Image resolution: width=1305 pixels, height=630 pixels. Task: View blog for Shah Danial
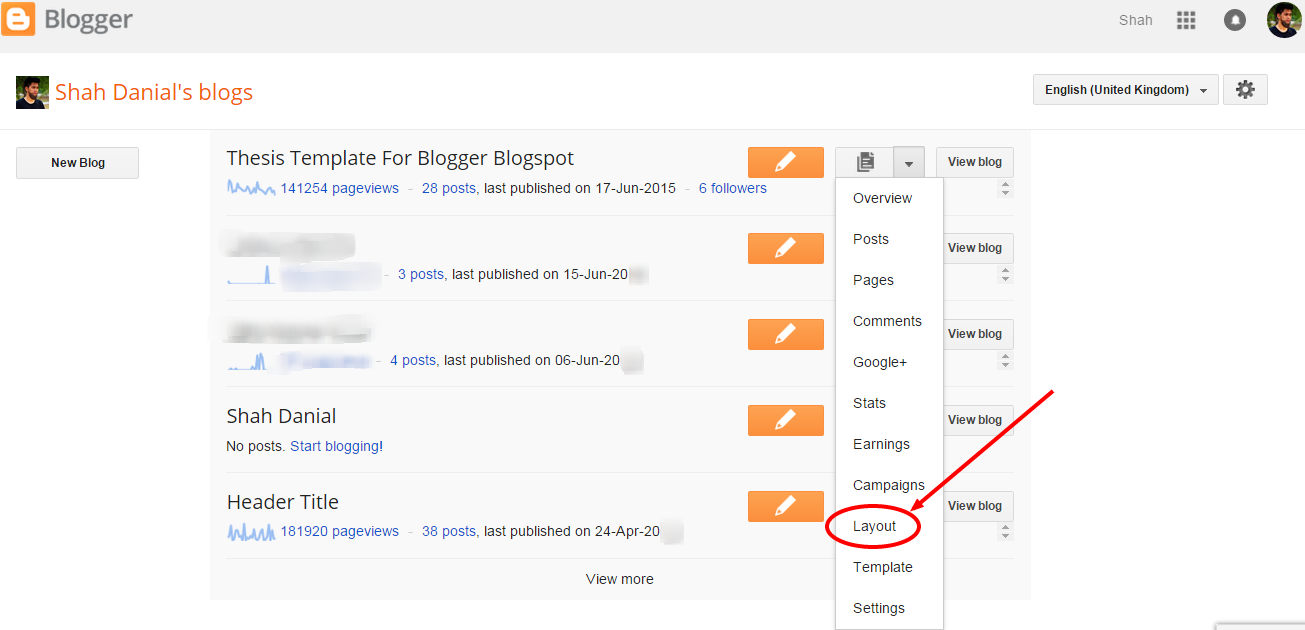tap(975, 420)
